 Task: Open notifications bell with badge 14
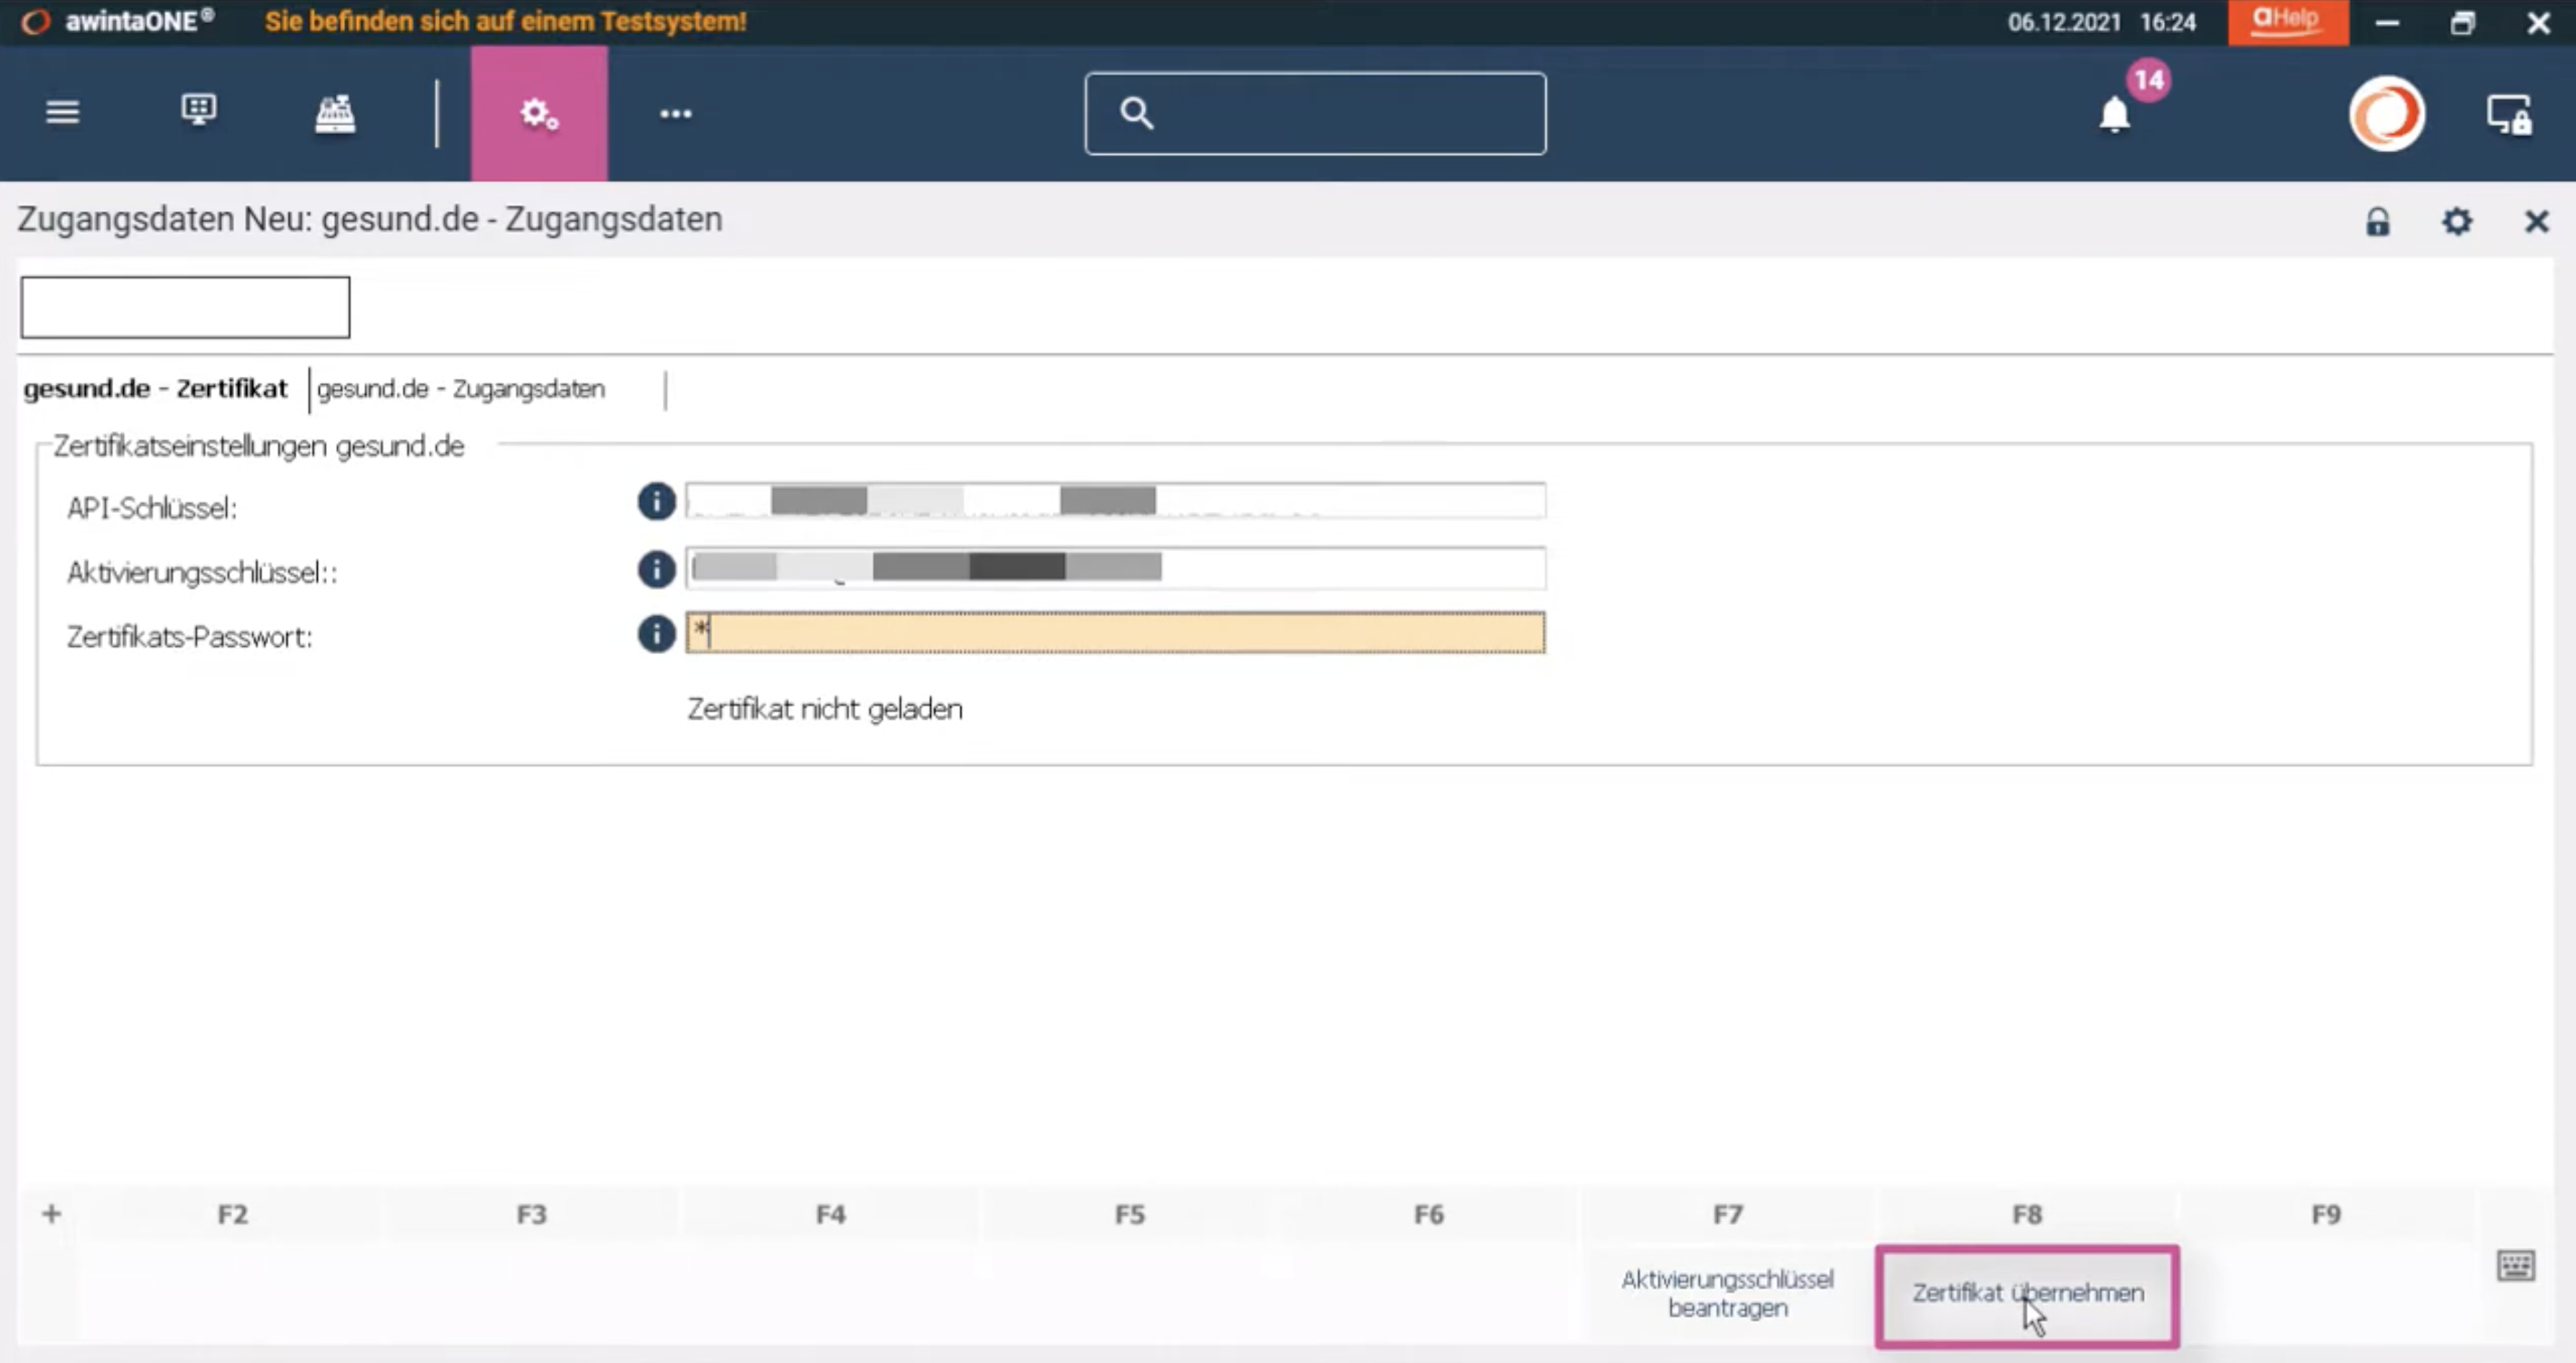click(2116, 113)
